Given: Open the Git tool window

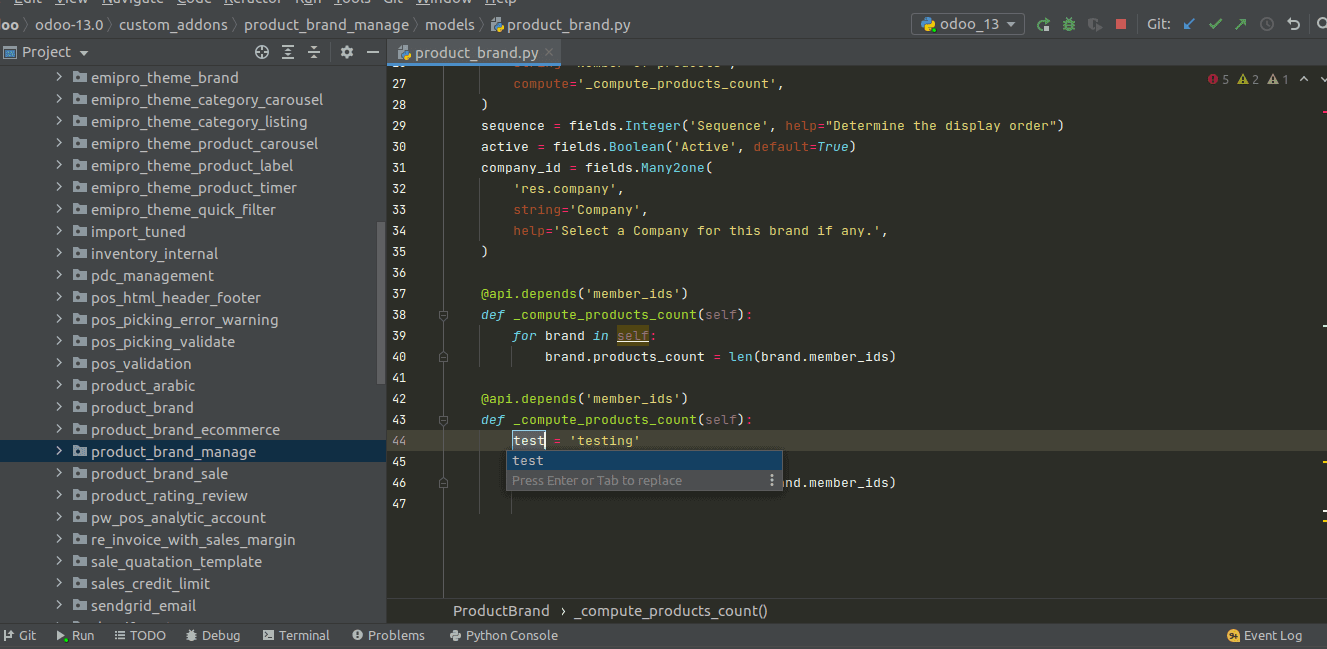Looking at the screenshot, I should 19,635.
